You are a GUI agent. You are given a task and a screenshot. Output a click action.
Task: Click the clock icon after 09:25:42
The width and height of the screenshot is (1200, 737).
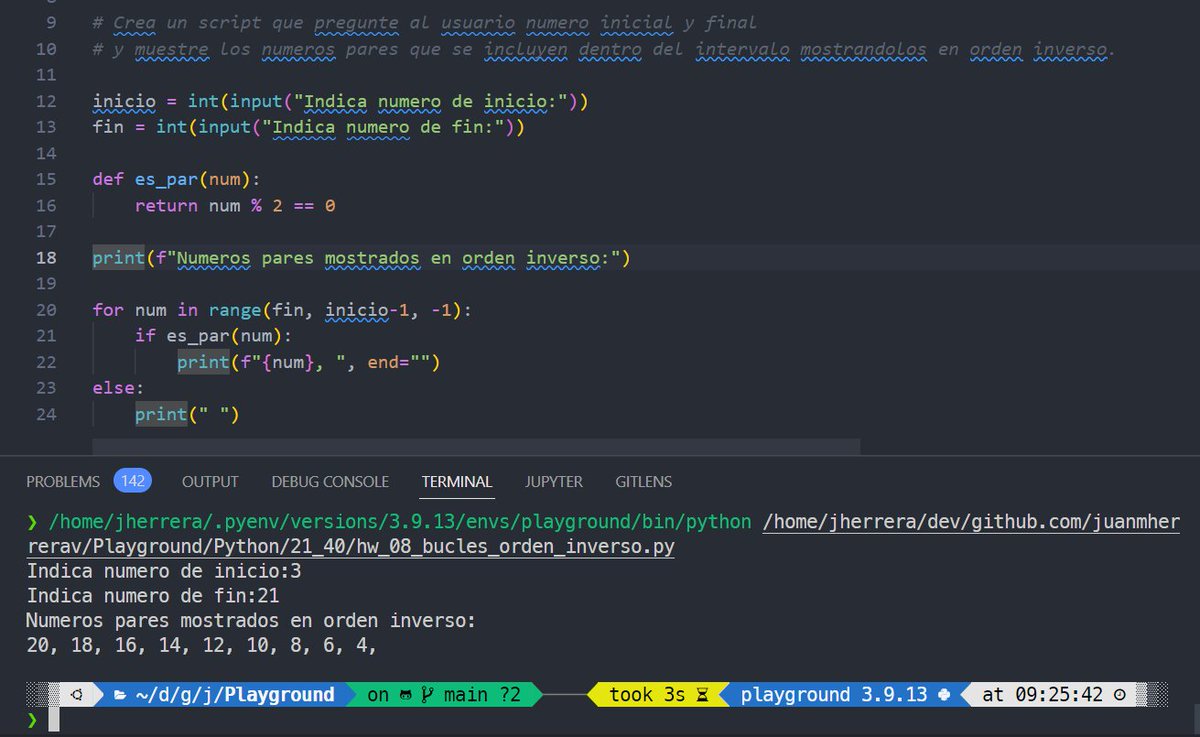(1119, 695)
